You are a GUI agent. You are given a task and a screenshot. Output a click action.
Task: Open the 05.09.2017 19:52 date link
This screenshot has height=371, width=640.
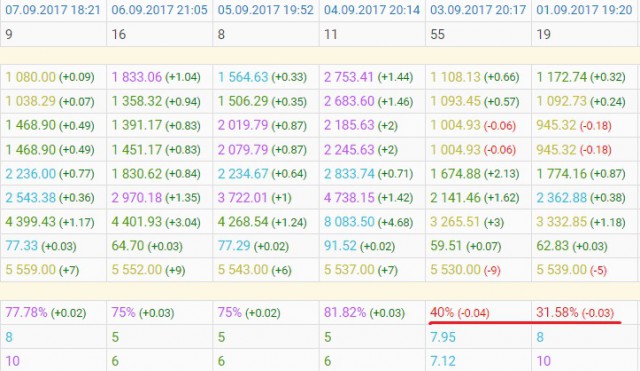(x=266, y=10)
